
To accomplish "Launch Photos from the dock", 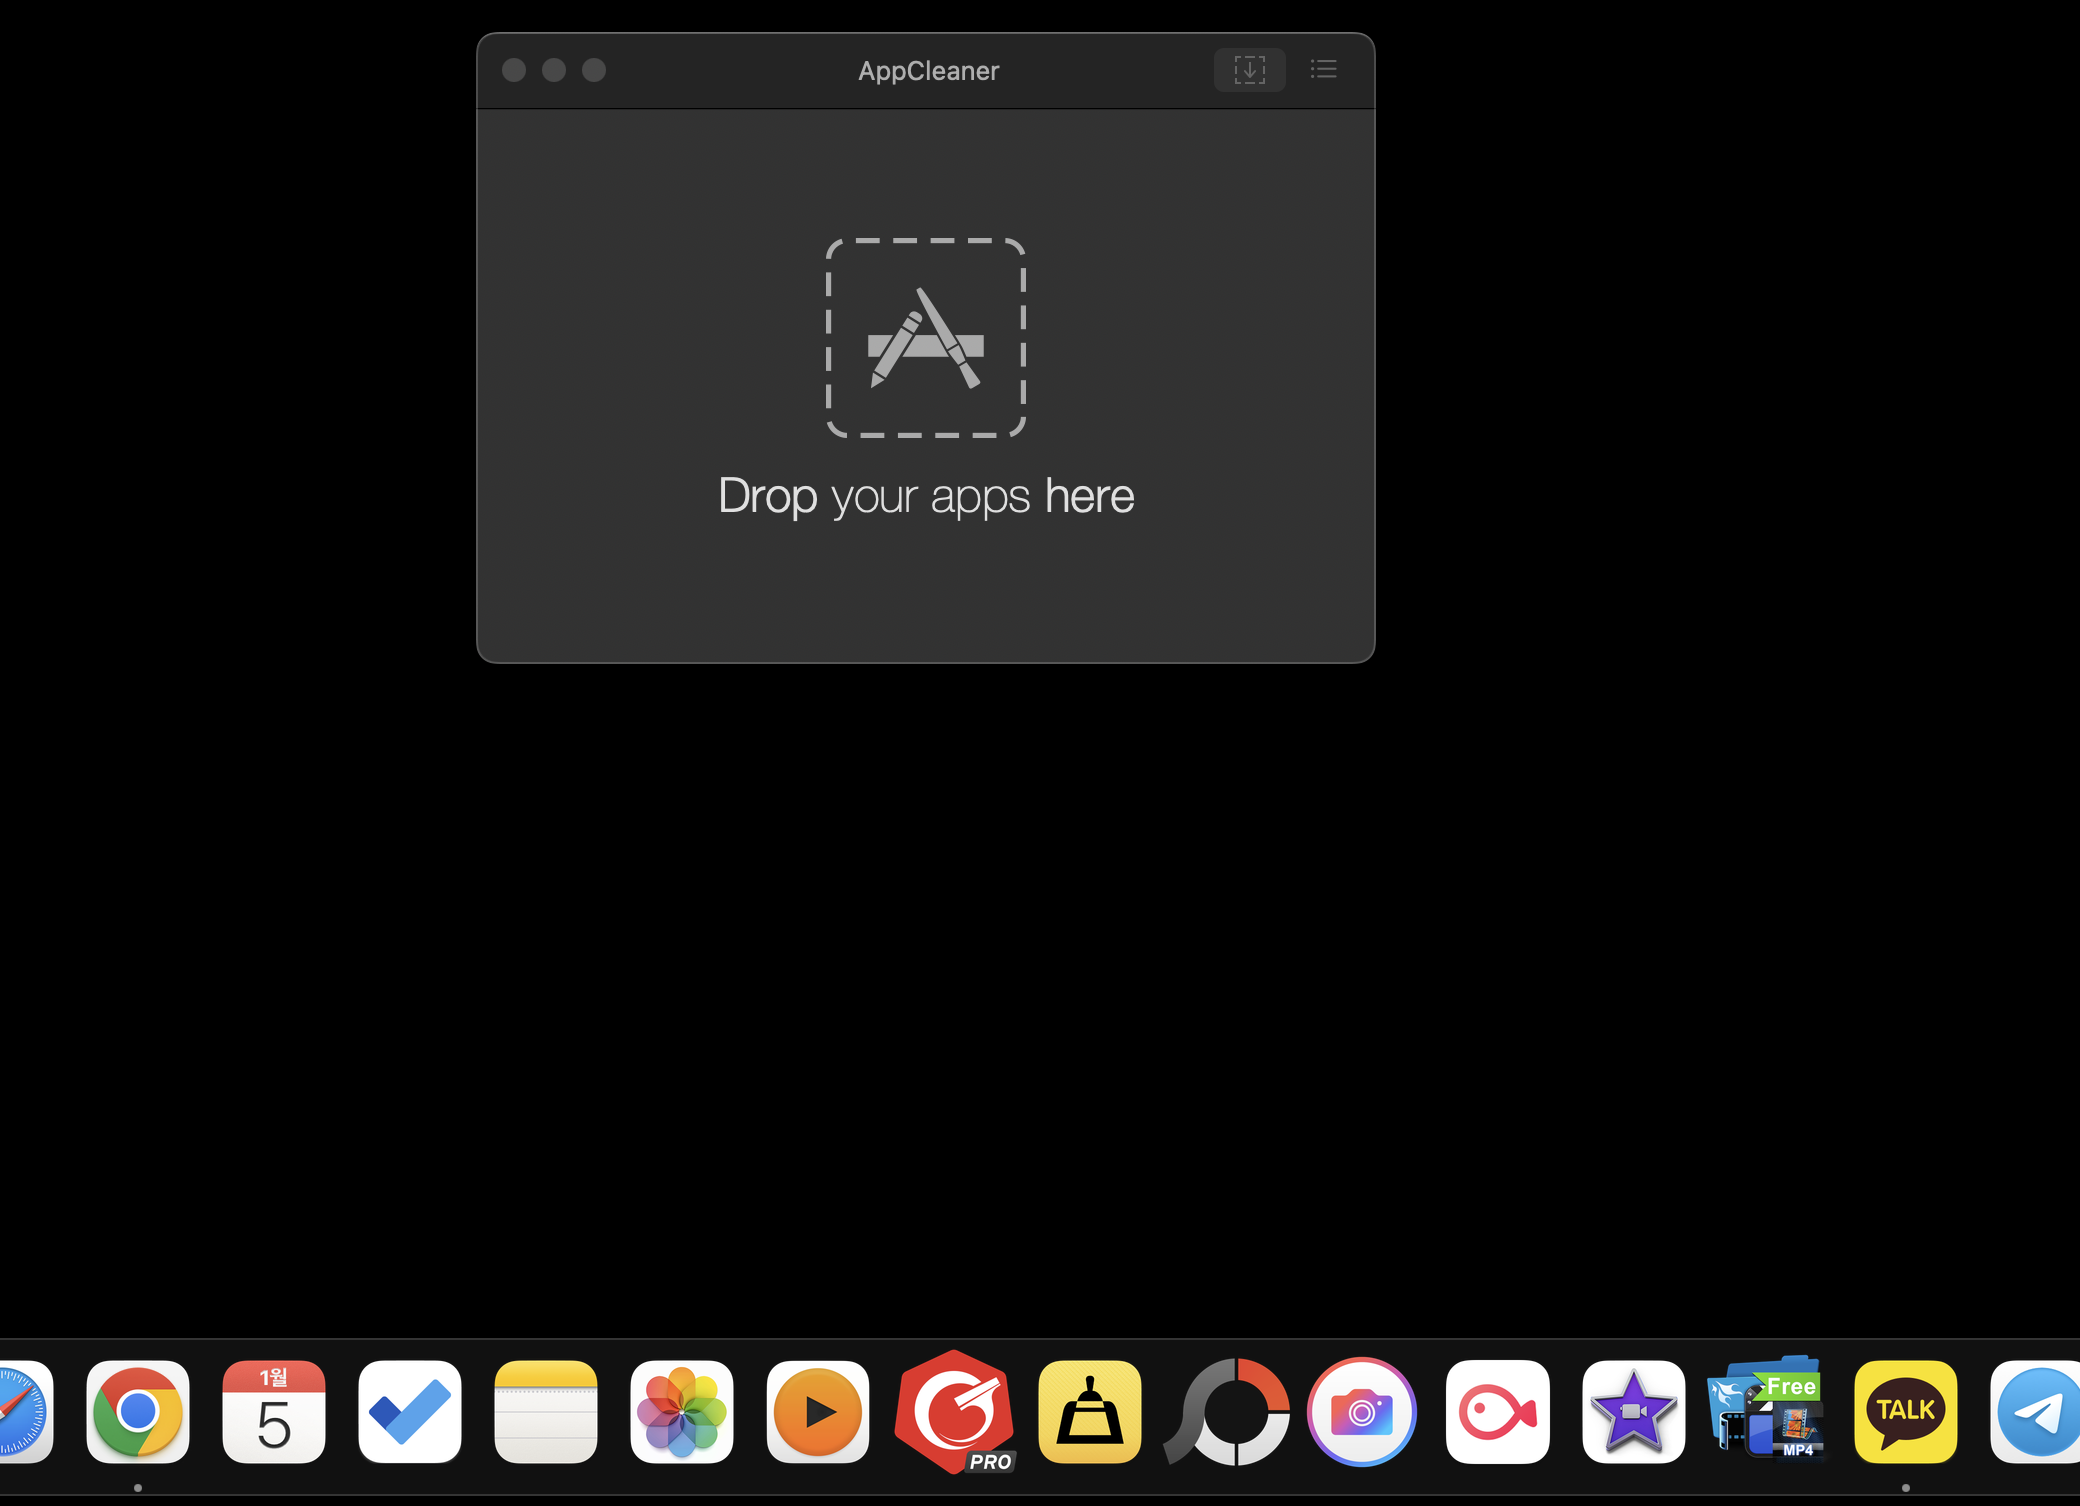I will click(682, 1412).
